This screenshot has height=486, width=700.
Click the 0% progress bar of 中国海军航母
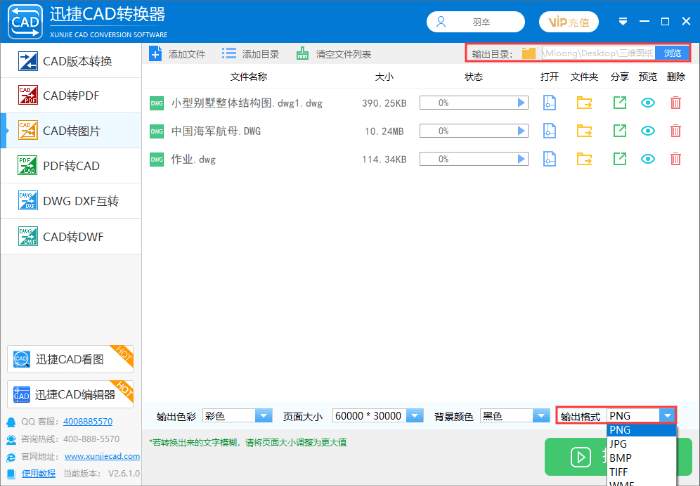(x=474, y=131)
